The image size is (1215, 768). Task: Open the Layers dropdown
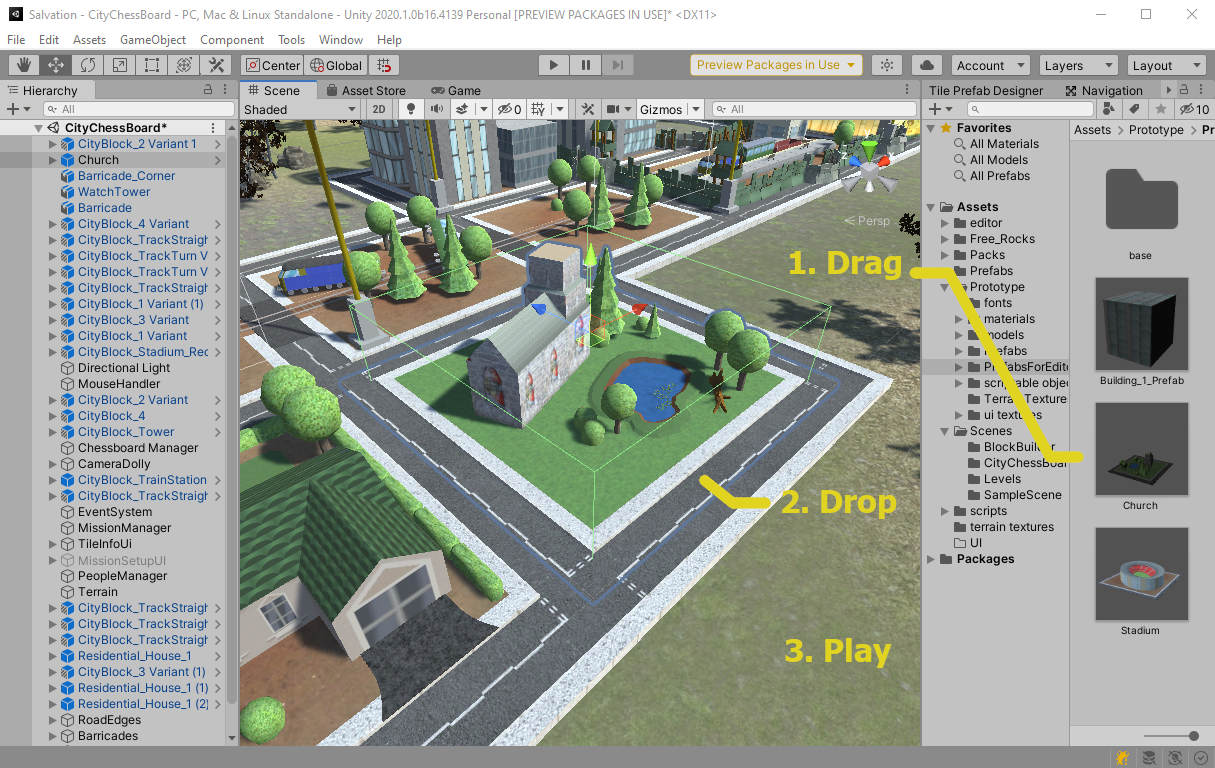pos(1078,65)
